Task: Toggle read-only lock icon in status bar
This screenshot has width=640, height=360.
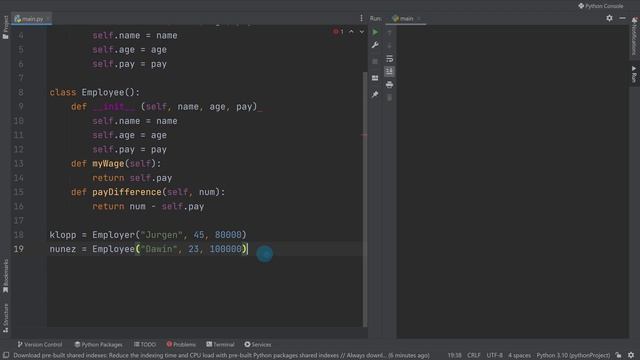Action: coord(619,356)
